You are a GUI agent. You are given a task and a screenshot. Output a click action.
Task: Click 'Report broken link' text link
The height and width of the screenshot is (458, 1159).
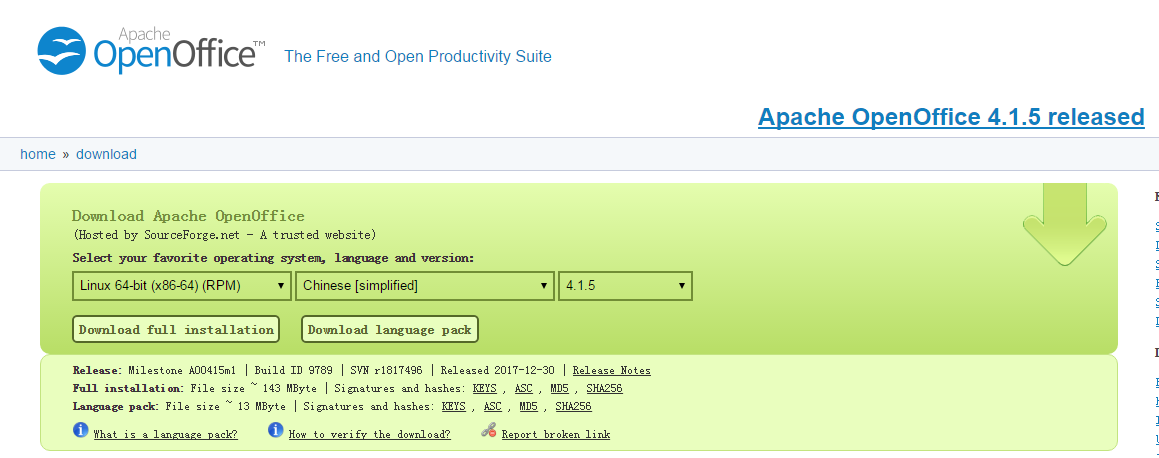[x=556, y=434]
